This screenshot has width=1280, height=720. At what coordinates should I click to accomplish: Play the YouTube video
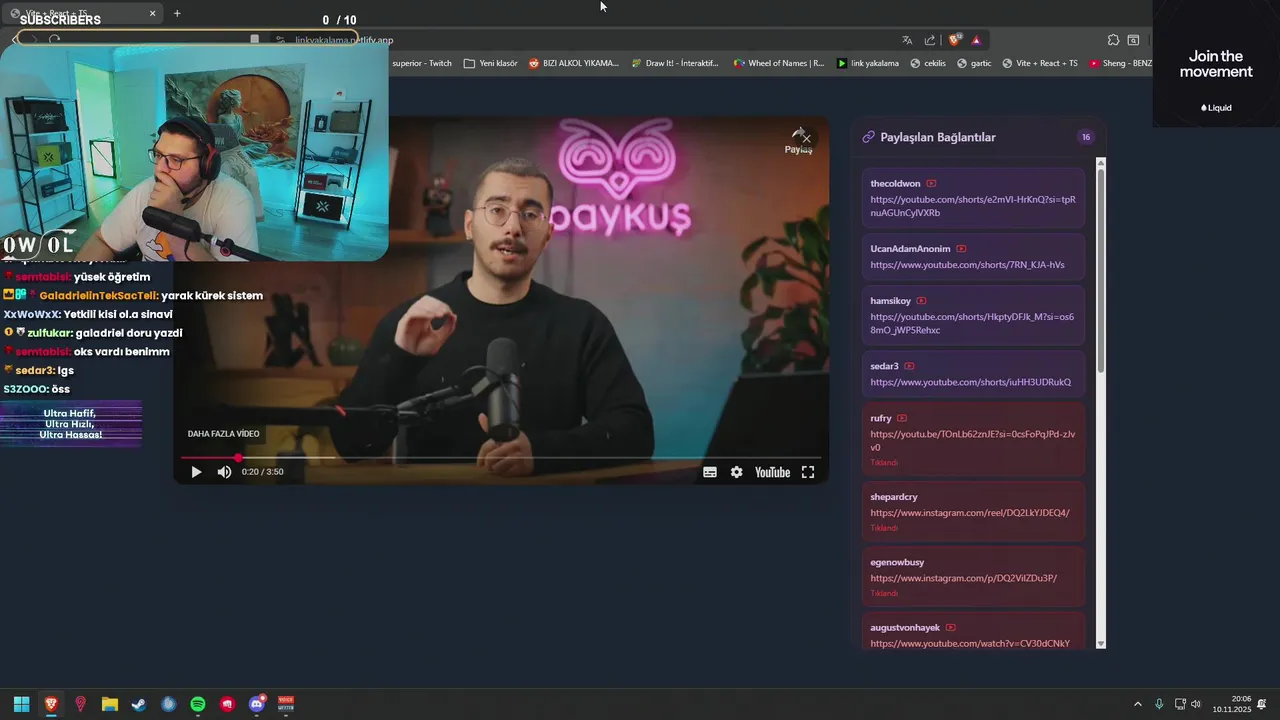196,472
